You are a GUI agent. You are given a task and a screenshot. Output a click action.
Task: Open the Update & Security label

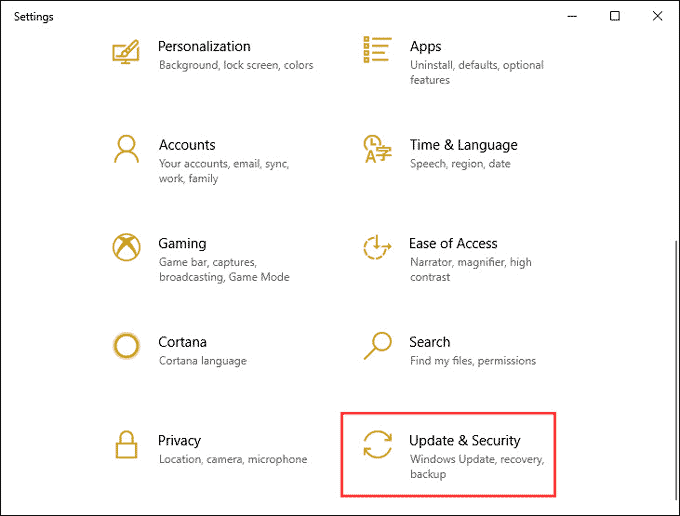pyautogui.click(x=464, y=441)
